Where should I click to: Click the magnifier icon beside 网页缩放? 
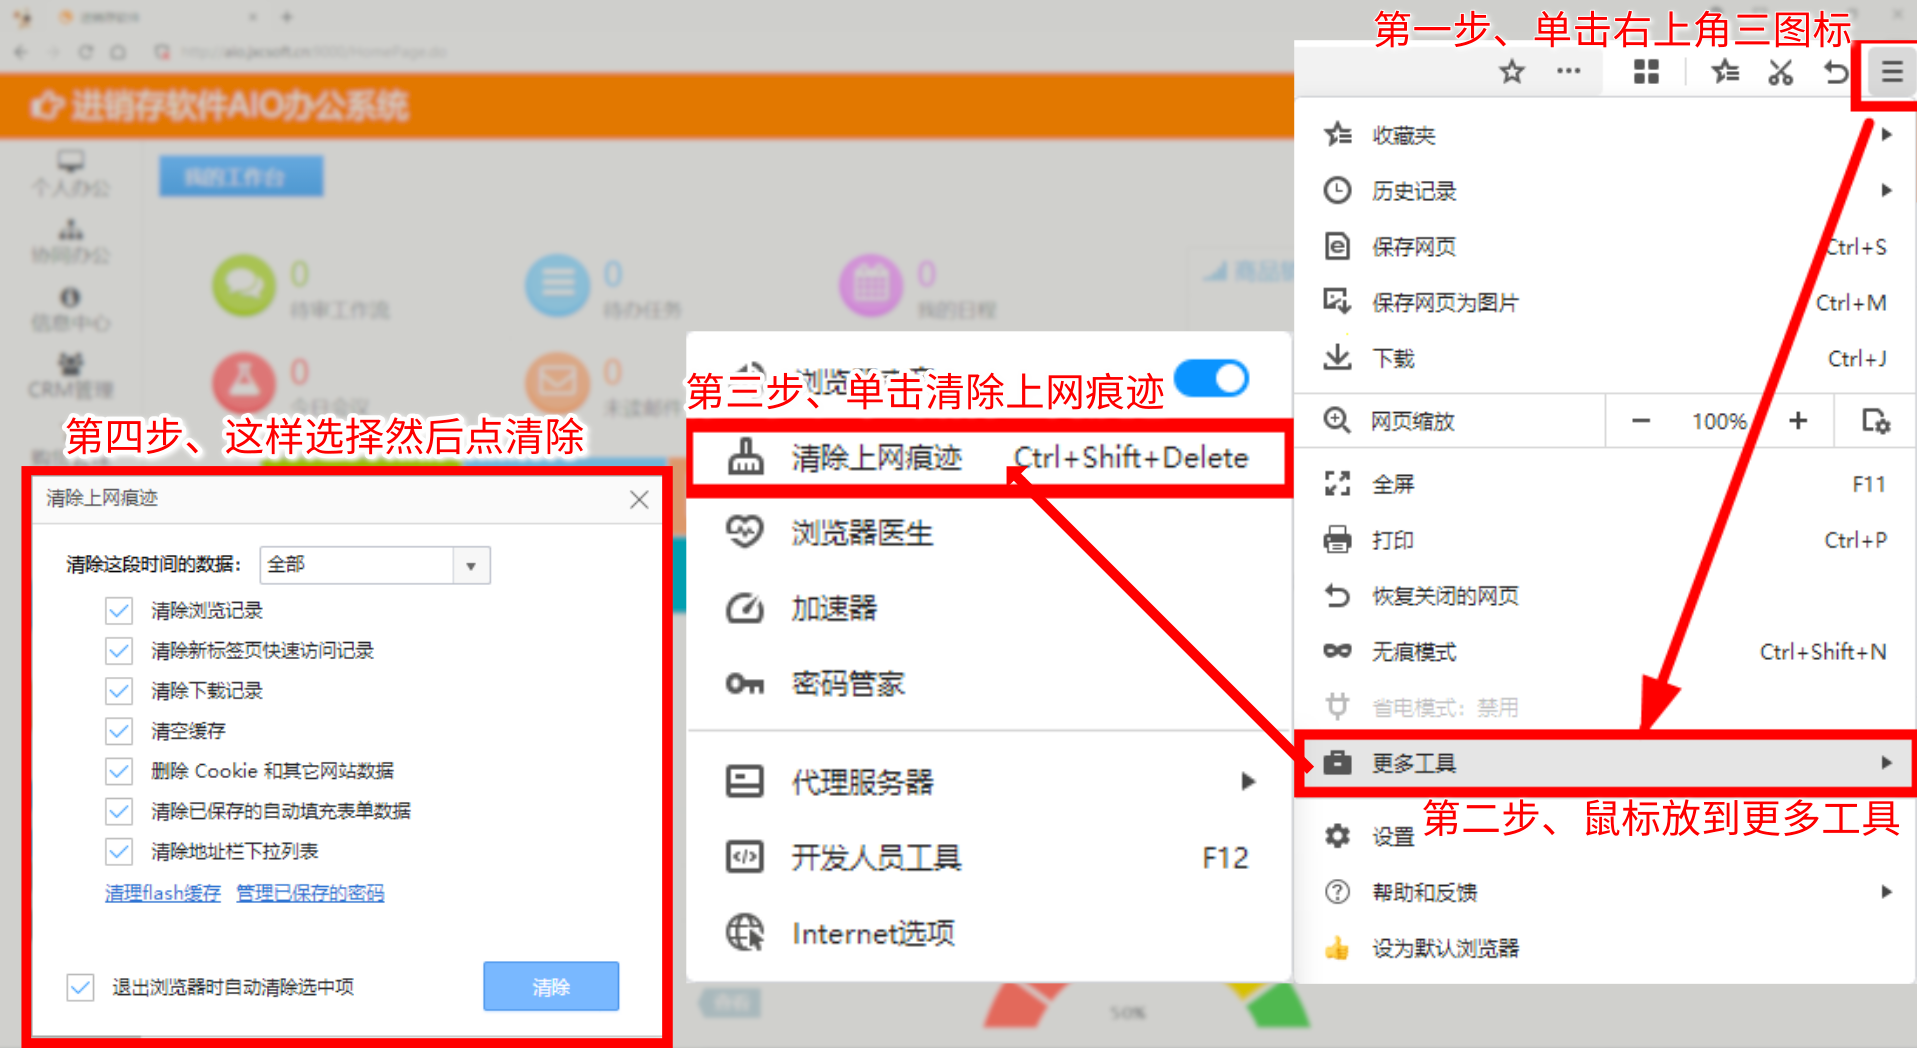(x=1338, y=420)
